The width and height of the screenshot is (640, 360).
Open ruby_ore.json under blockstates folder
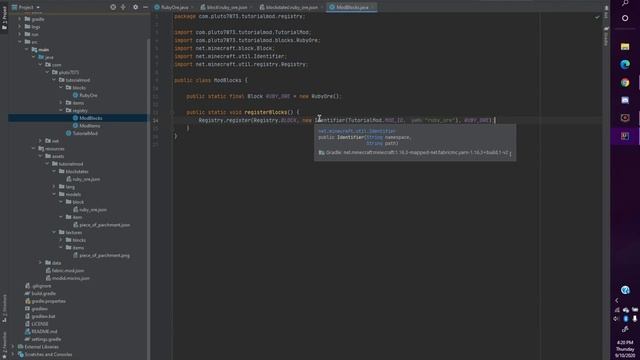pos(83,179)
